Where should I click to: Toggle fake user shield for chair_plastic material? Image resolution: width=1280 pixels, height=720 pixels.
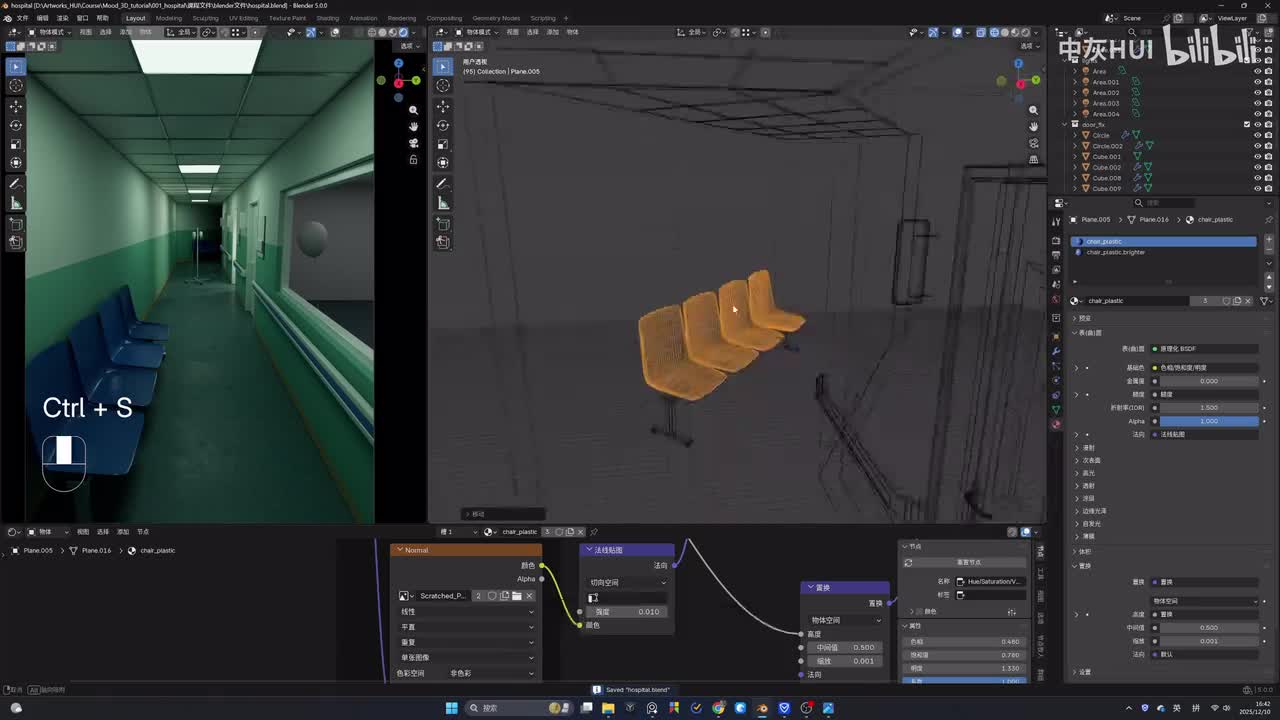click(1225, 301)
